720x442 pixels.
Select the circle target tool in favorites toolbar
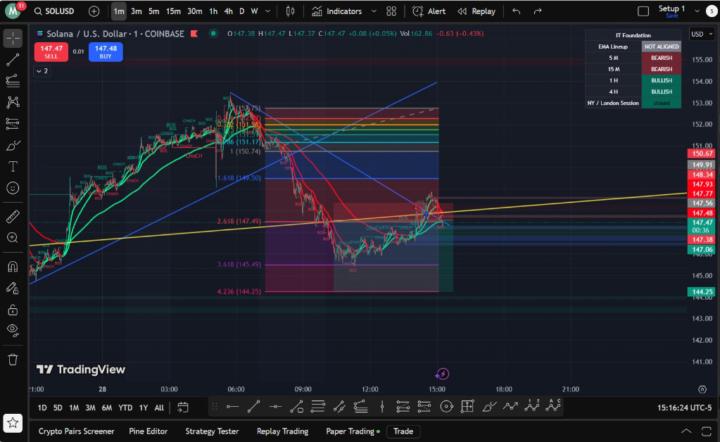pyautogui.click(x=446, y=407)
